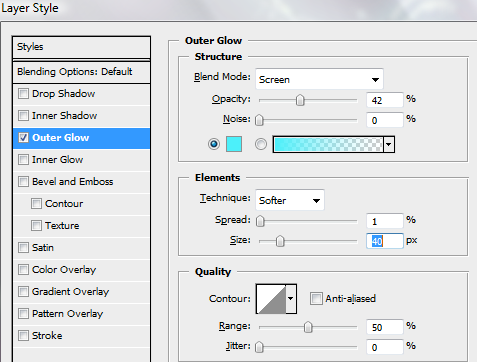Click the Blend Mode label
This screenshot has height=362, width=477.
[222, 77]
